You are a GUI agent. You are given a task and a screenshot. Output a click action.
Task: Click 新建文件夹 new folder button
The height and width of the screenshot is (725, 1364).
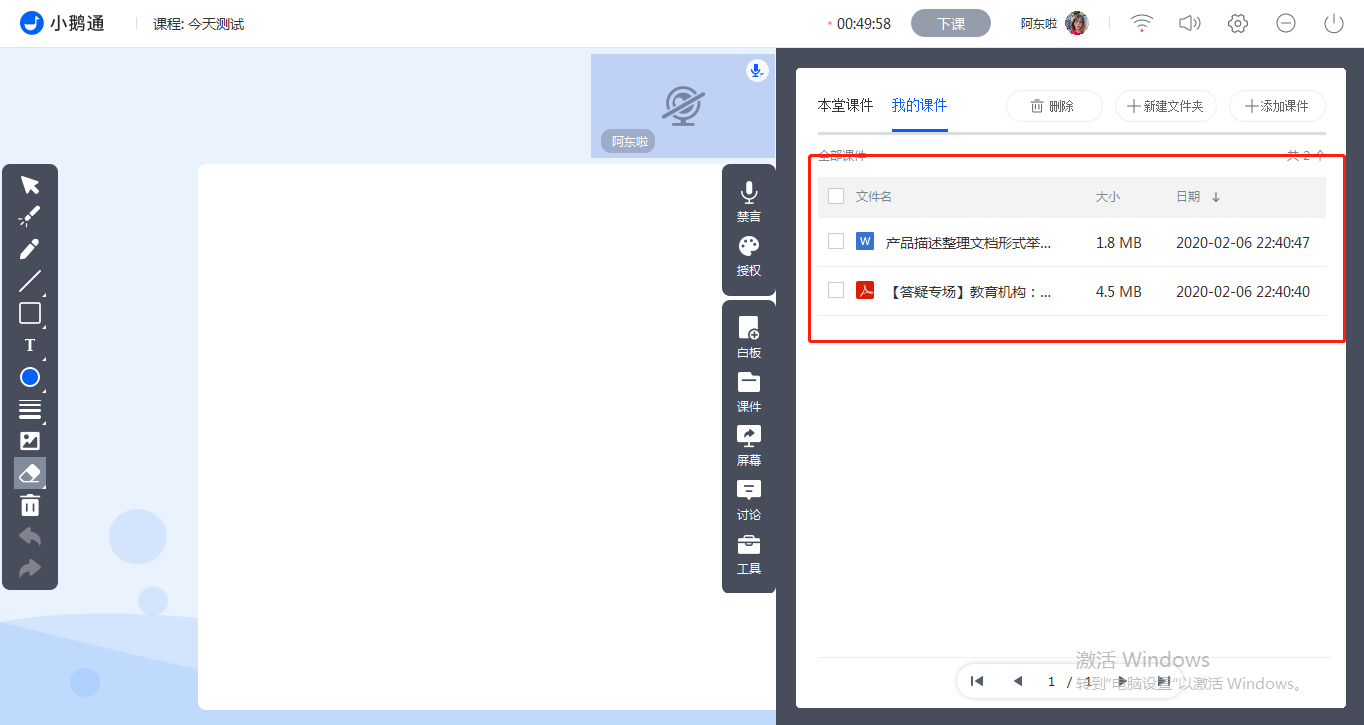coord(1166,106)
